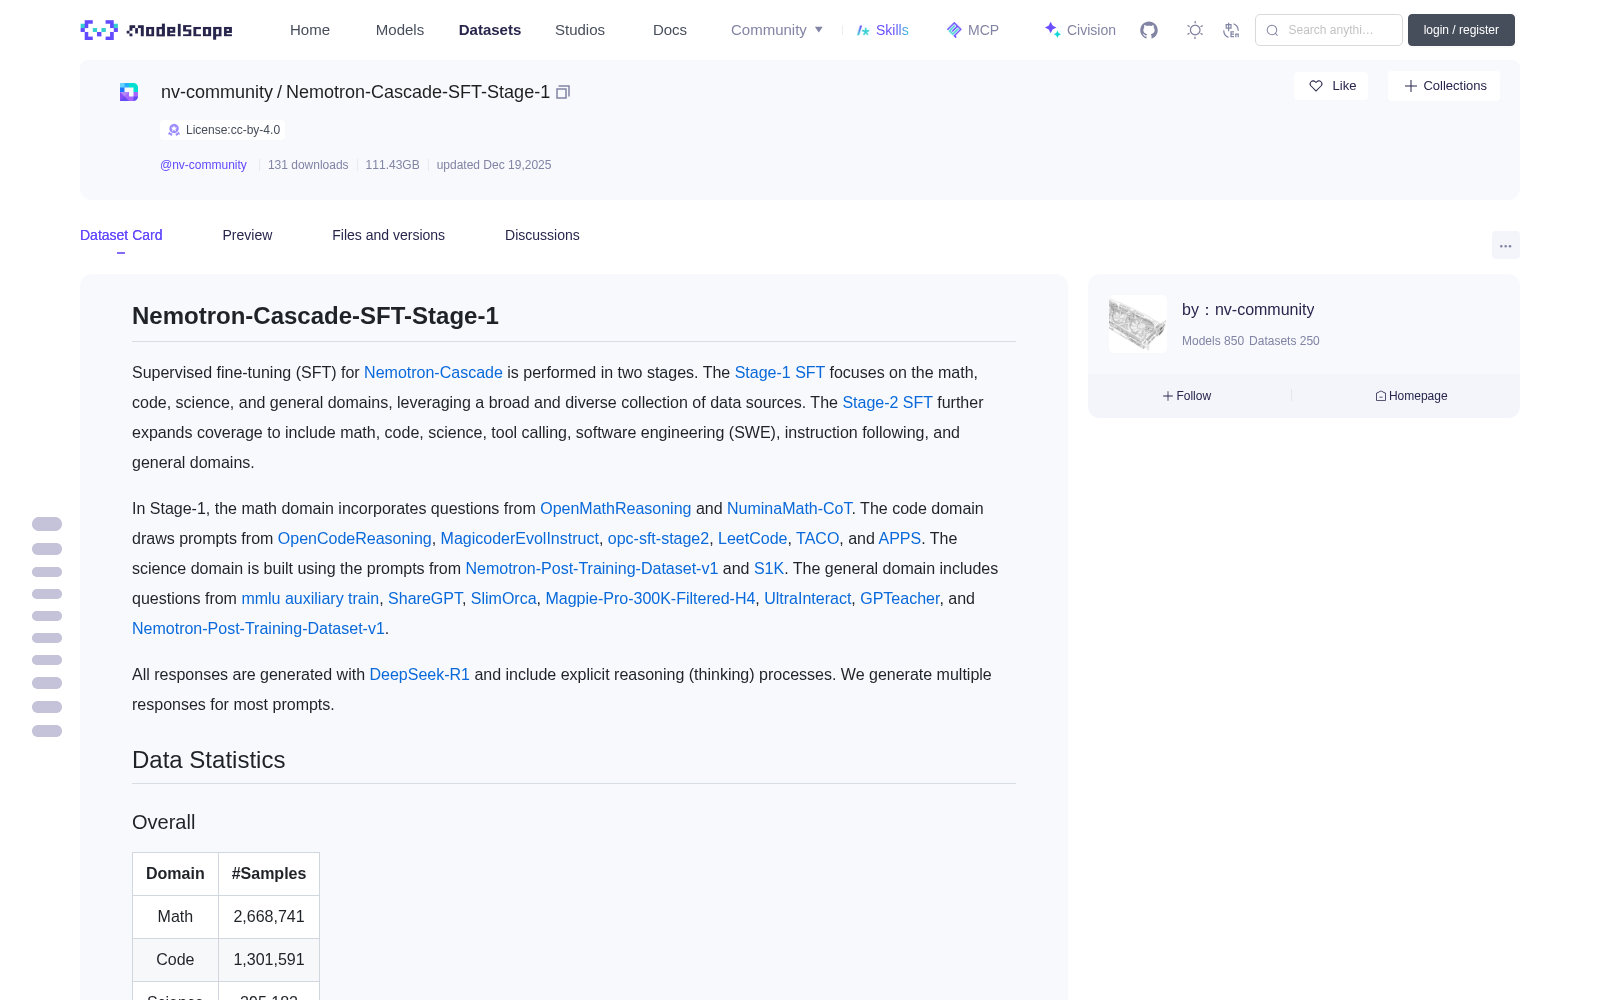Viewport: 1600px width, 1000px height.
Task: Switch to the Preview tab
Action: pos(247,235)
